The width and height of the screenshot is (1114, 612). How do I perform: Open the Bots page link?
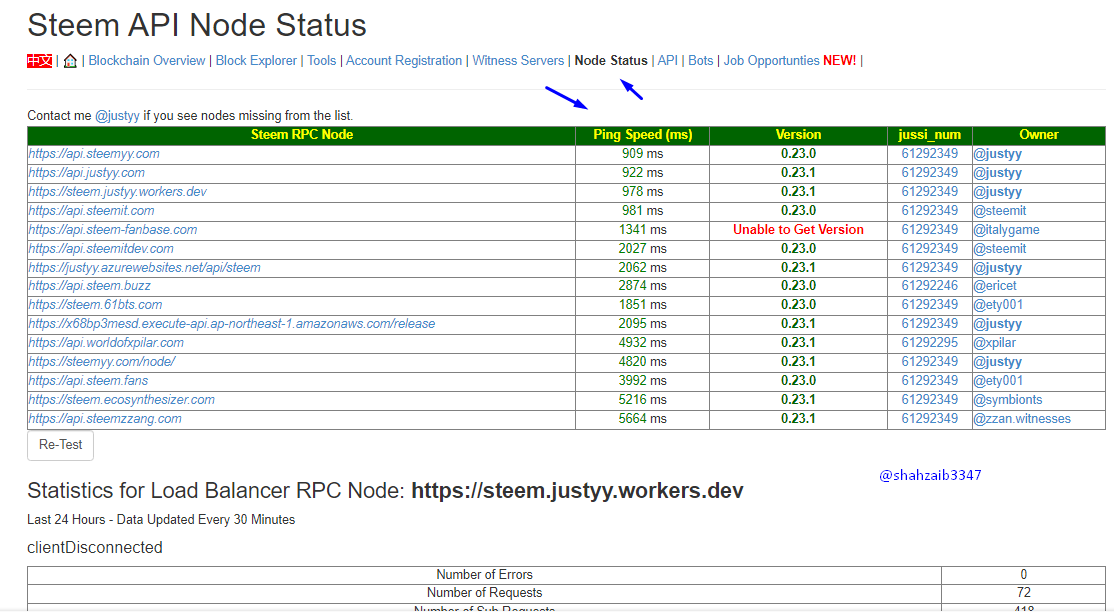pyautogui.click(x=701, y=61)
